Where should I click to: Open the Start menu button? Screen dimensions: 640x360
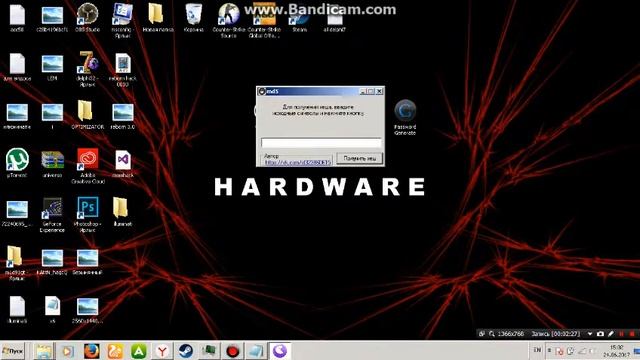click(x=13, y=351)
